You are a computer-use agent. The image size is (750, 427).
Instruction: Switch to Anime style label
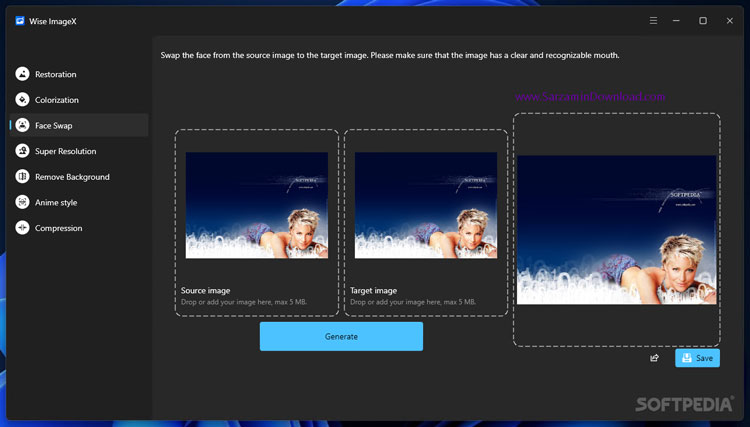click(x=56, y=203)
